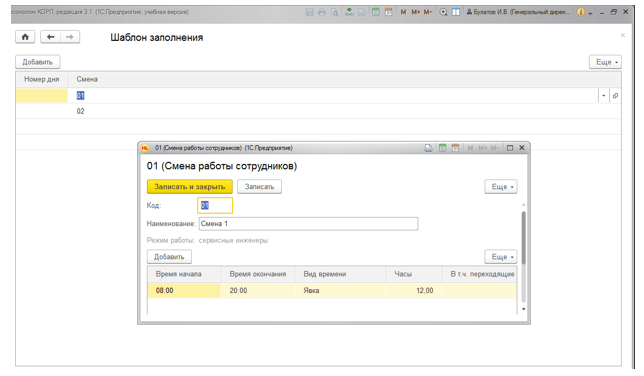
Task: Select the 20:00 end time cell
Action: (x=258, y=291)
